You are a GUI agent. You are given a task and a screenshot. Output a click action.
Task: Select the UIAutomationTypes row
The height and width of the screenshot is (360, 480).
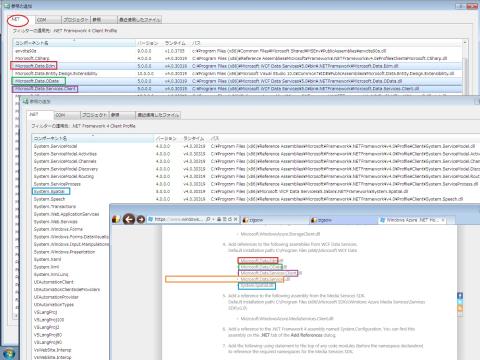tap(71, 305)
